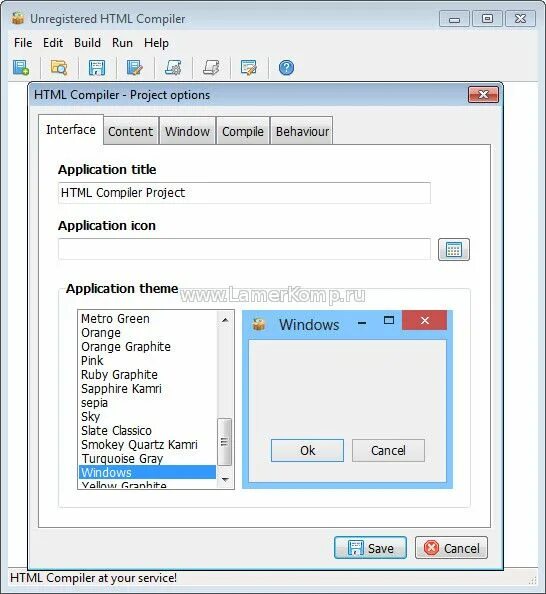Open the Build menu
Image resolution: width=546 pixels, height=594 pixels.
pyautogui.click(x=88, y=43)
